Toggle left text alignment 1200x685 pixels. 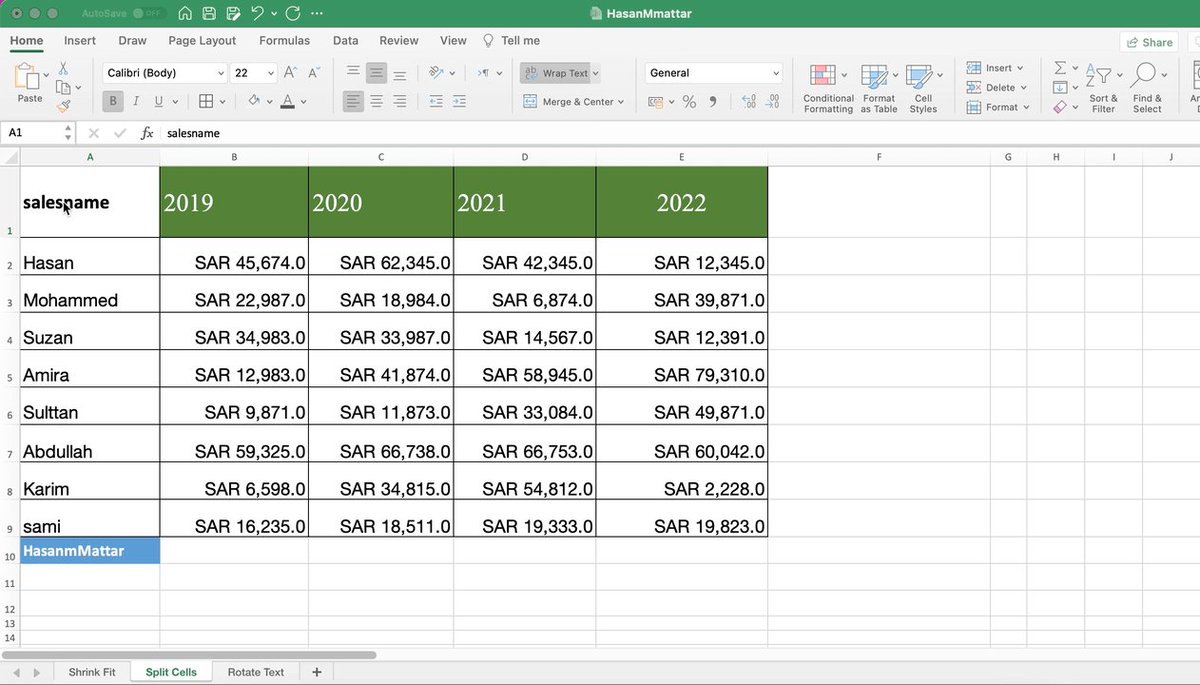[353, 101]
